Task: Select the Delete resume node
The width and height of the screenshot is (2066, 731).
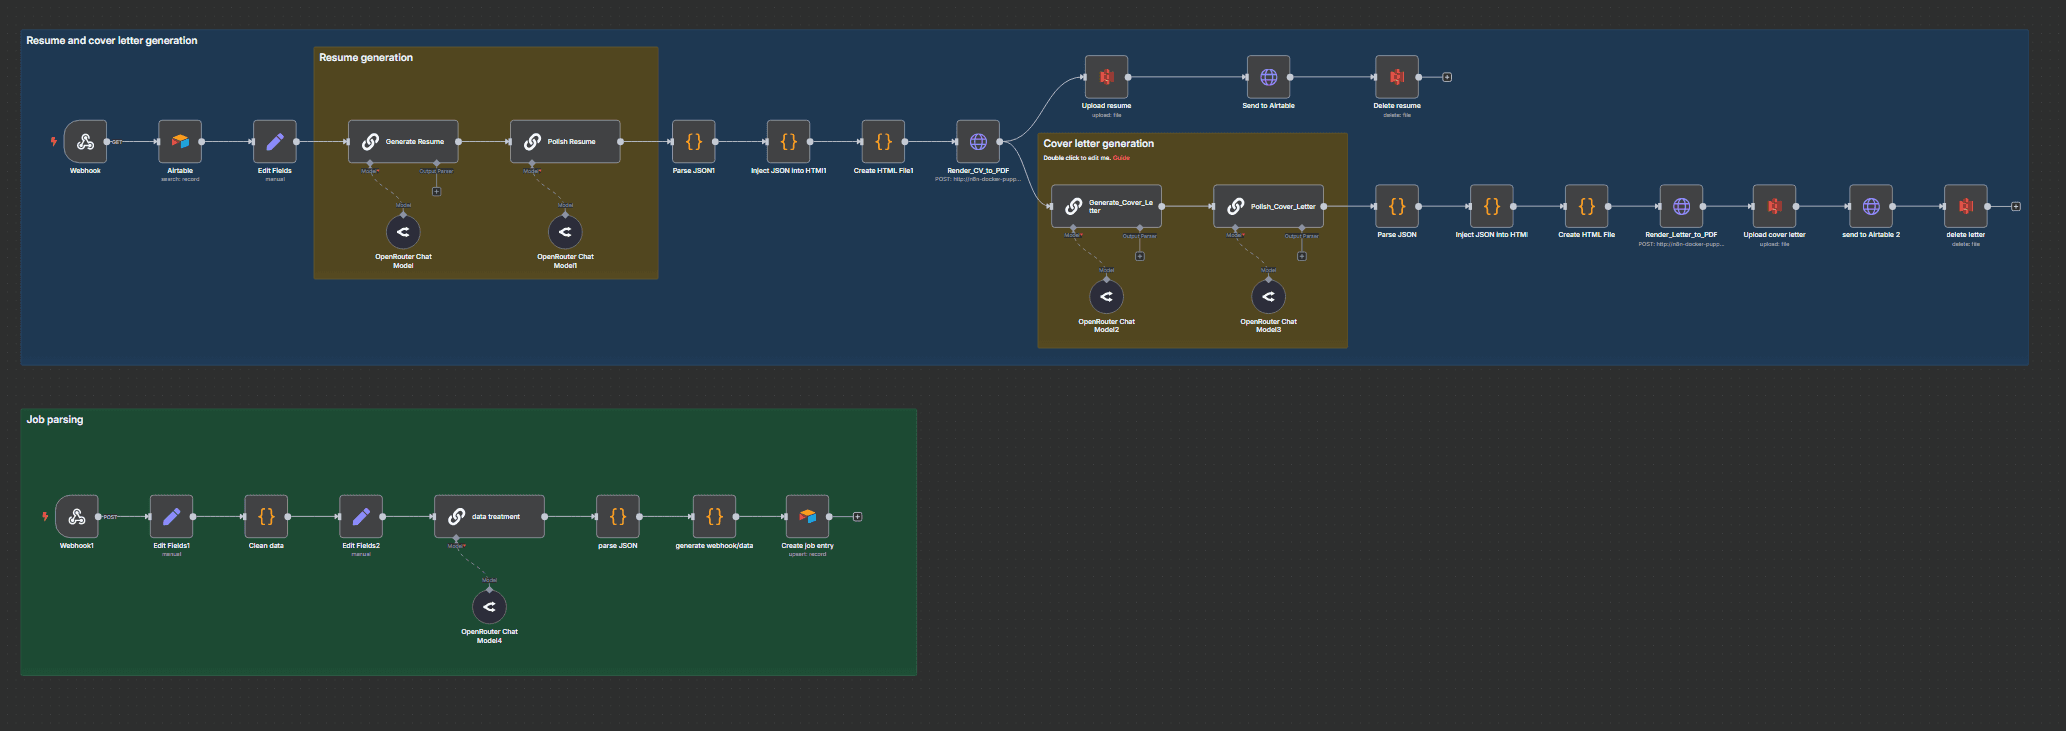Action: click(x=1397, y=77)
